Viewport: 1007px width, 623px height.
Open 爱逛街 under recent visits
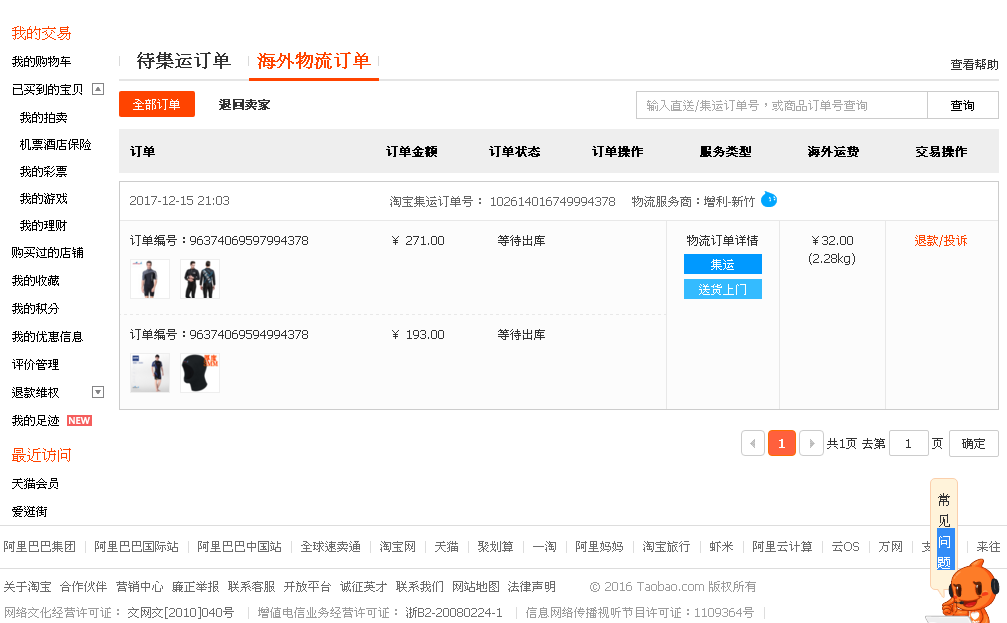30,512
